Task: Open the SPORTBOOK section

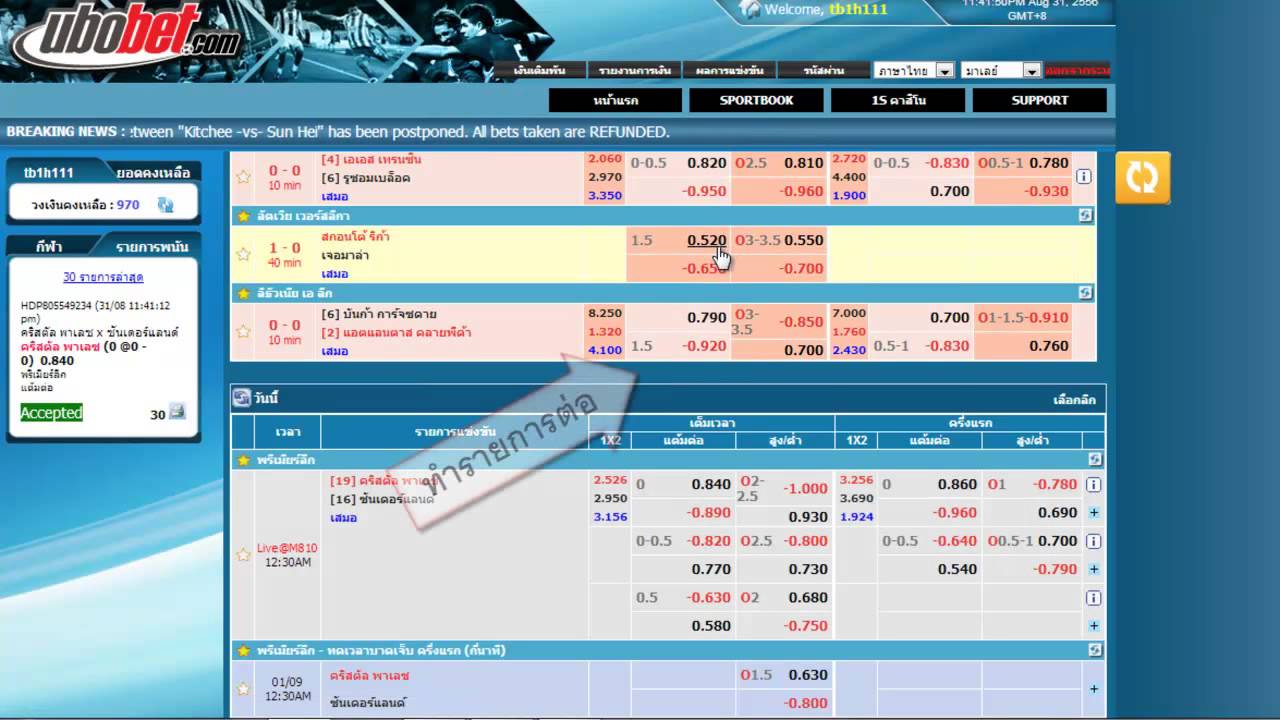Action: 757,100
